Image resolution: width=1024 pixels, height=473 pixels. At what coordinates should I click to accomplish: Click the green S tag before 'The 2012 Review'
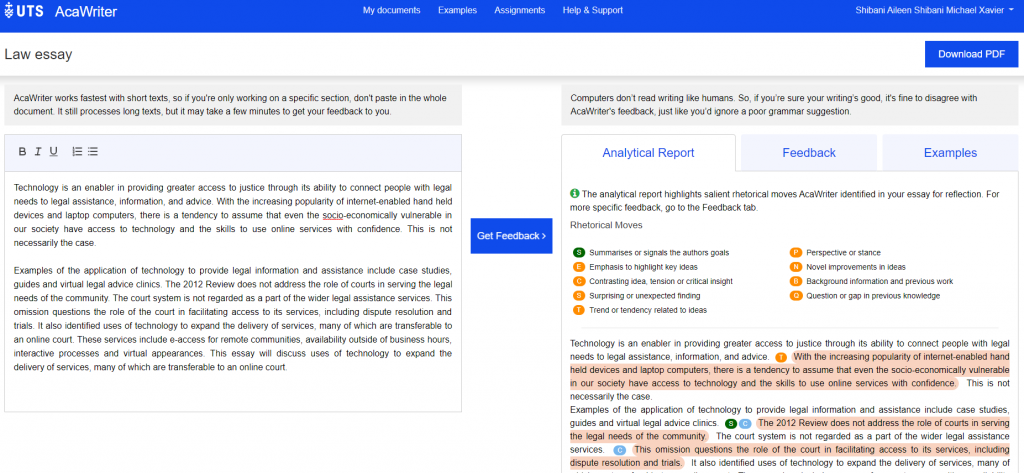pos(731,423)
